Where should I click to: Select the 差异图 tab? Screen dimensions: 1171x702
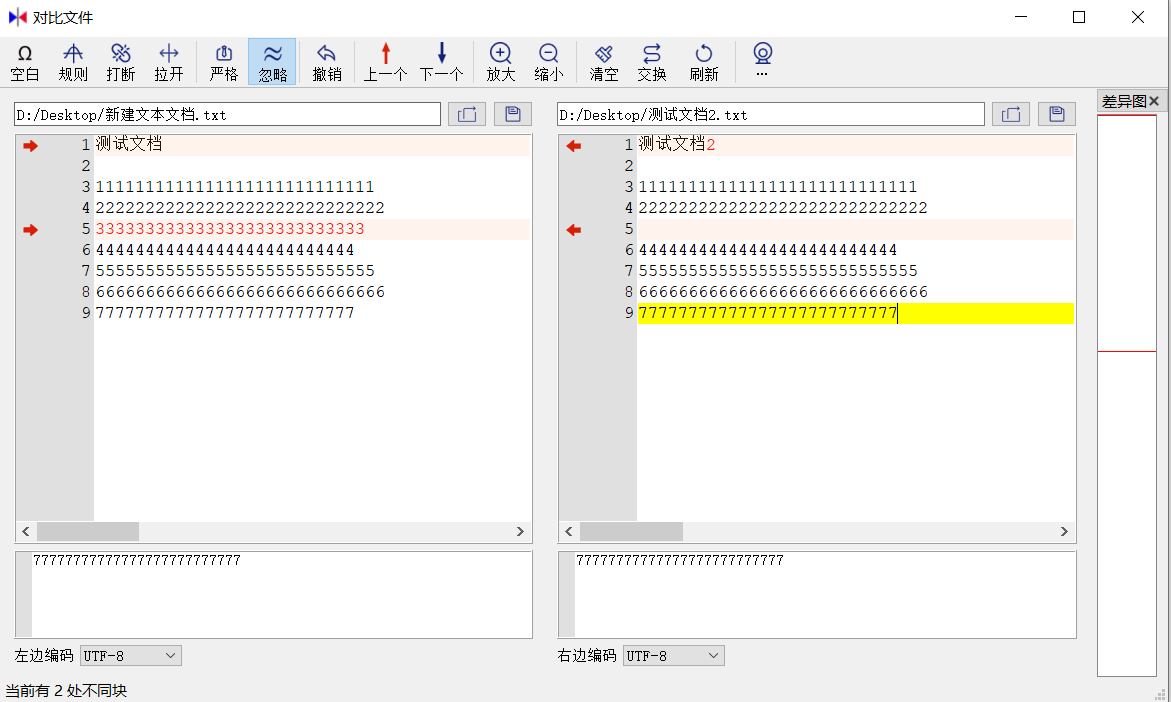point(1124,101)
